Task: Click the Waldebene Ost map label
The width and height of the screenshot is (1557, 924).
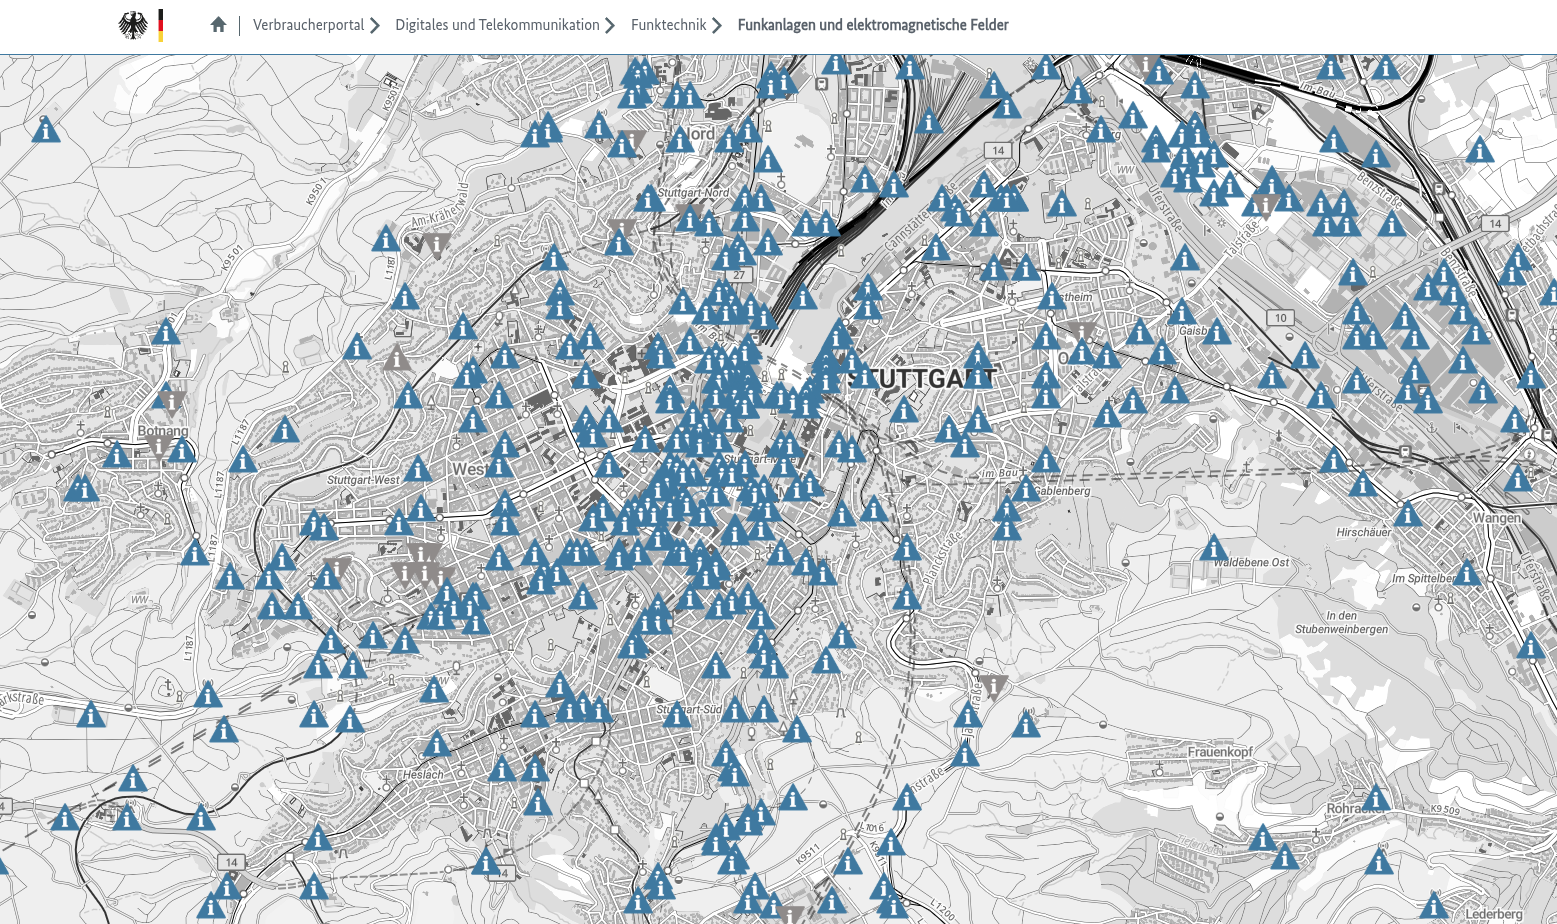Action: [1253, 563]
